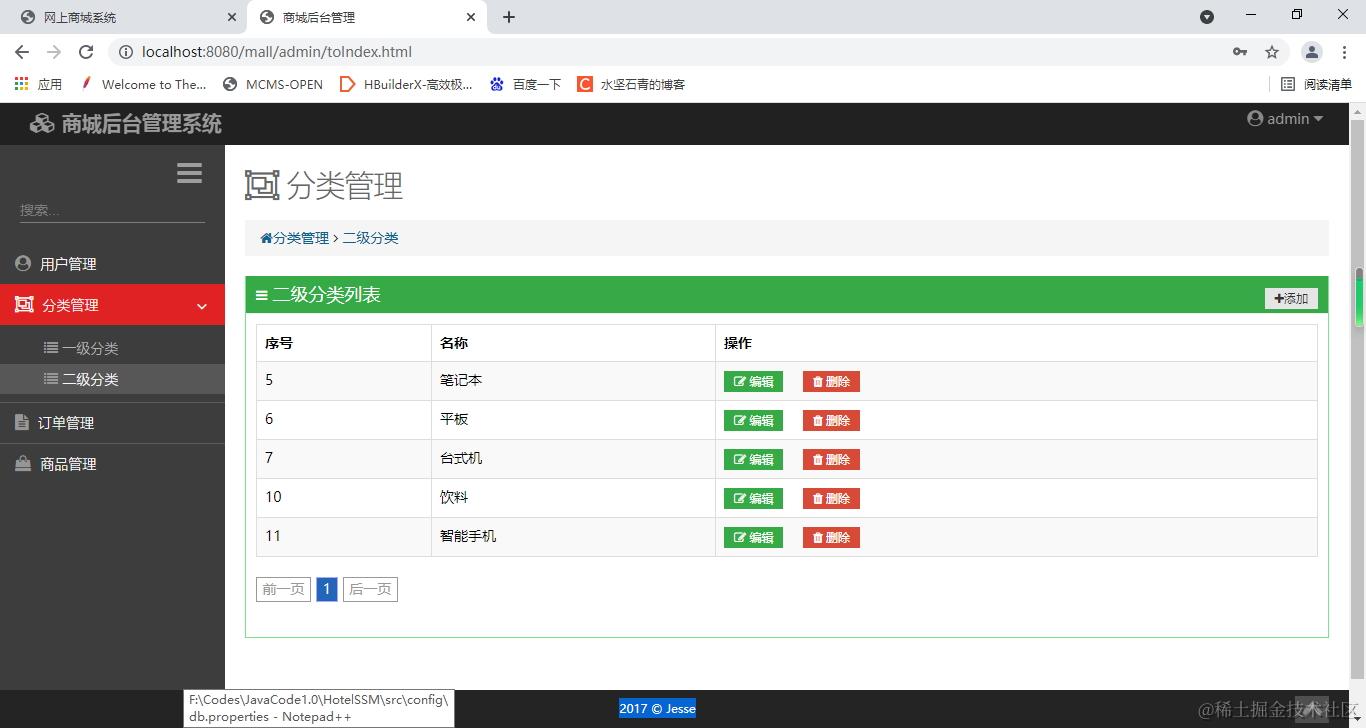Viewport: 1366px width, 728px height.
Task: Click the hamburger menu icon above search box
Action: [189, 172]
